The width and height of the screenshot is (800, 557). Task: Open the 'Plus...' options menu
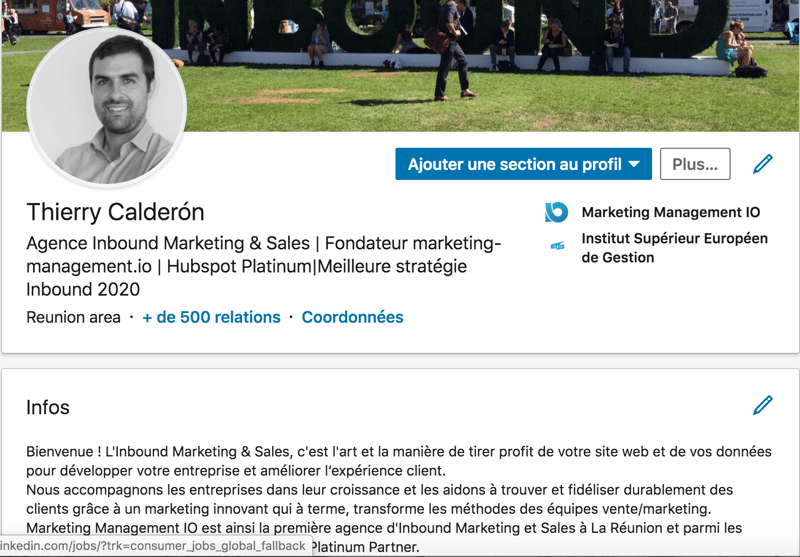(695, 164)
